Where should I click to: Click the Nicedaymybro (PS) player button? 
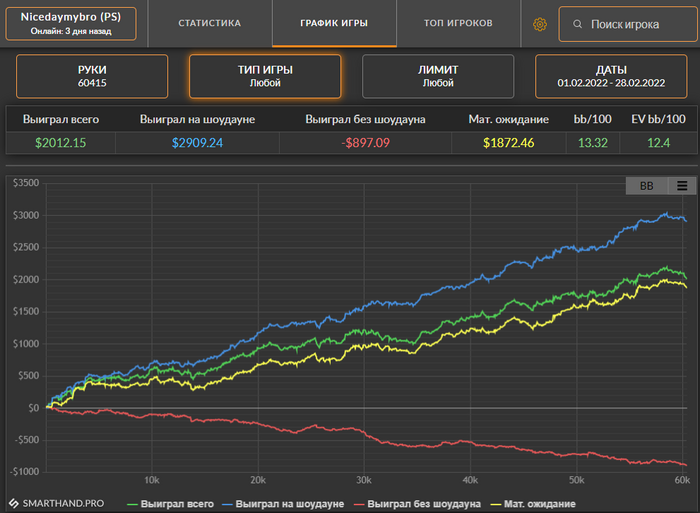(71, 24)
